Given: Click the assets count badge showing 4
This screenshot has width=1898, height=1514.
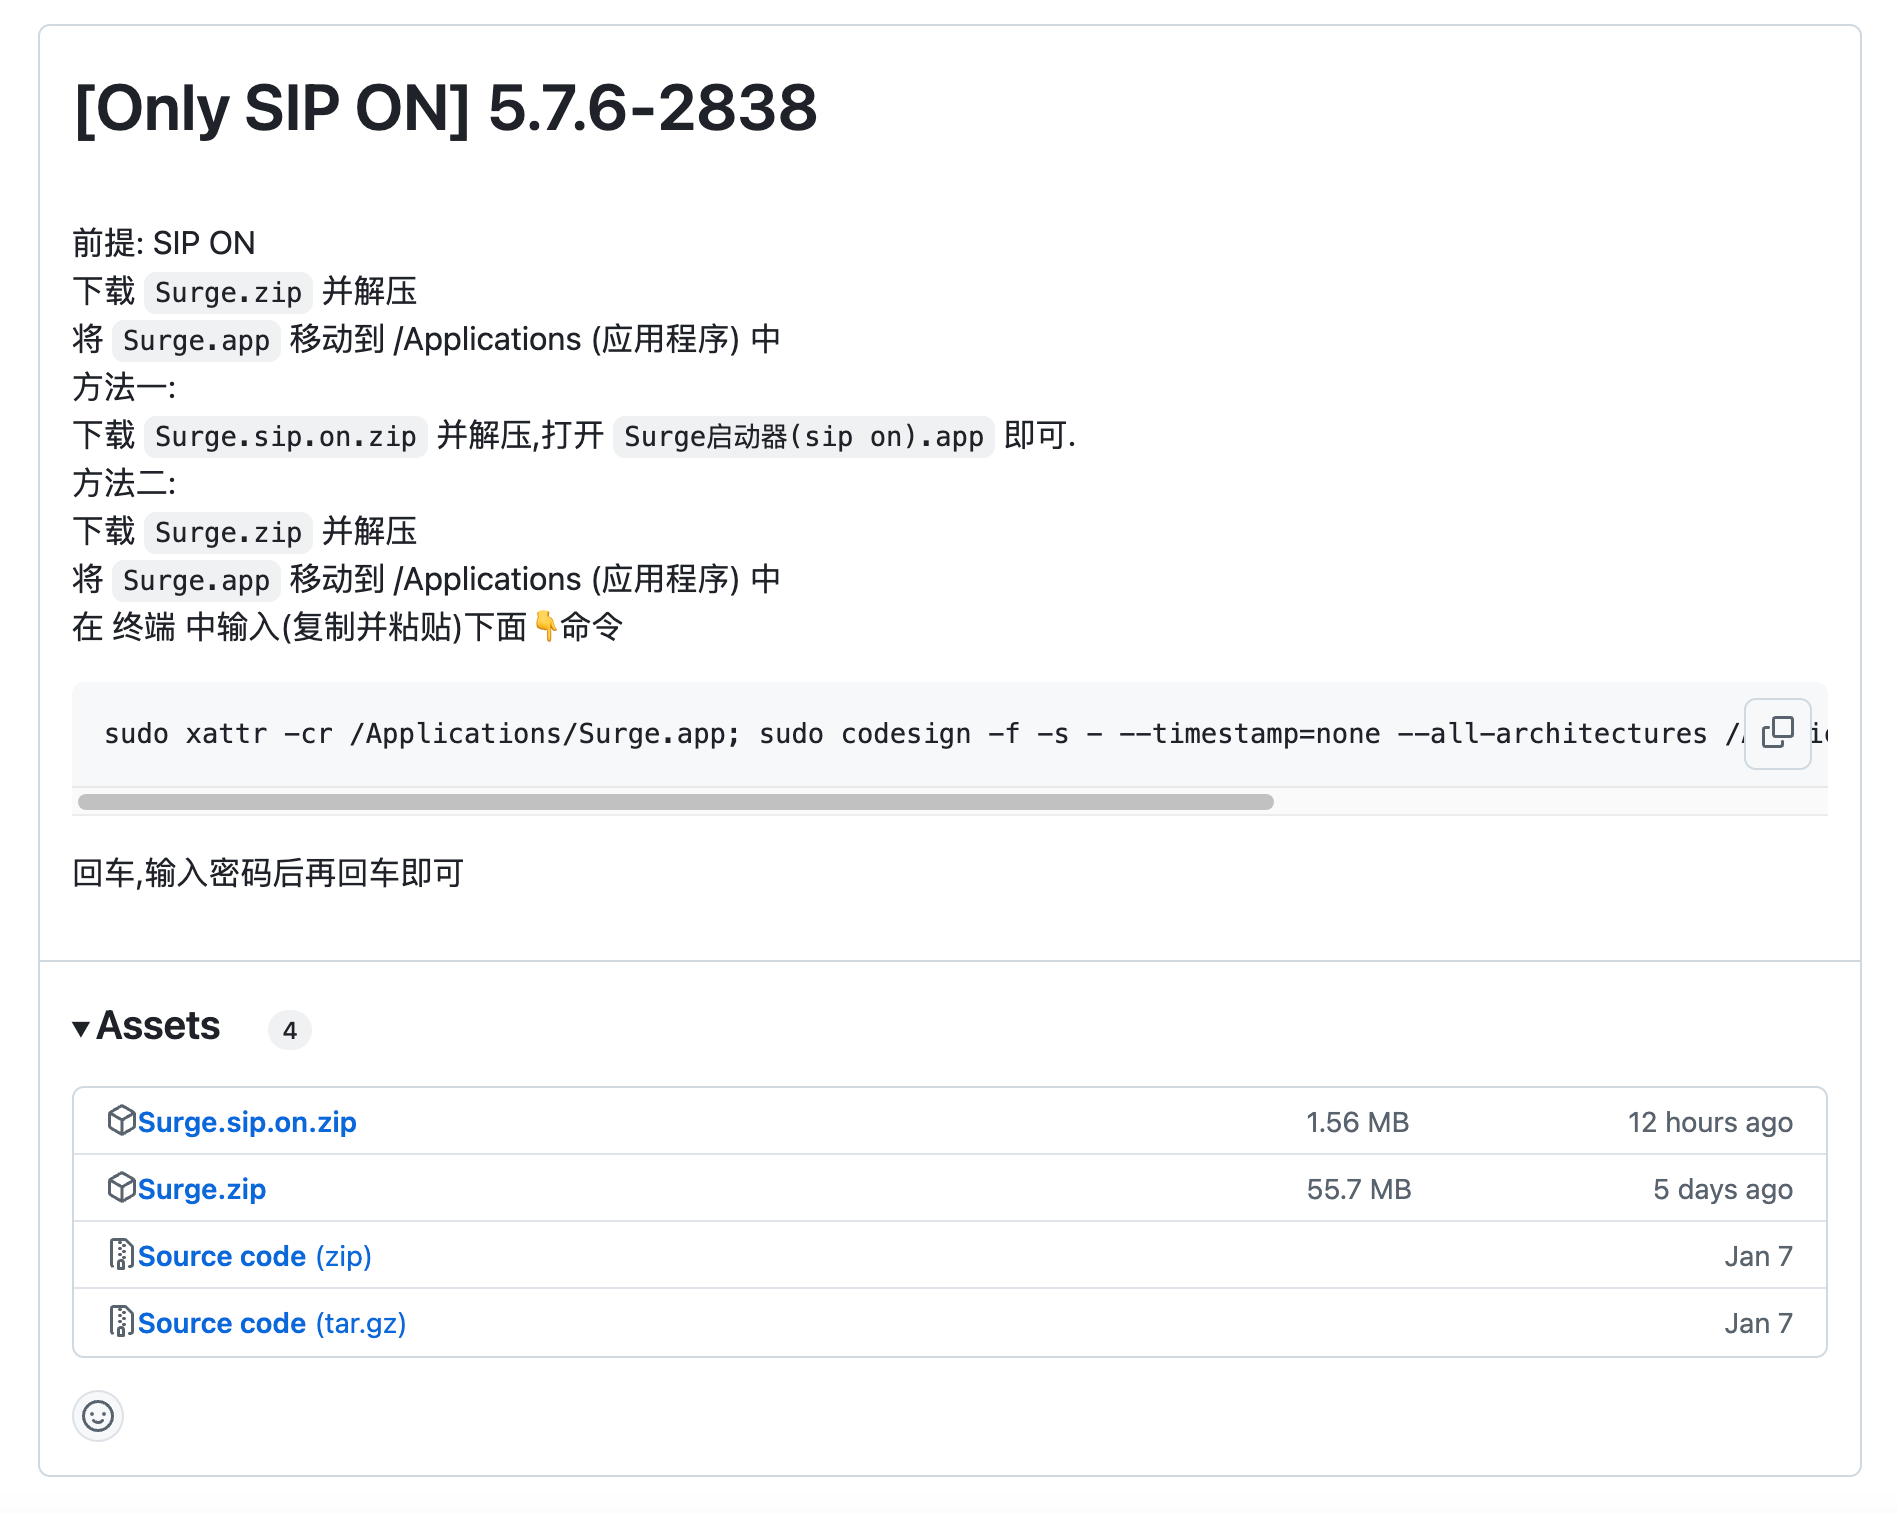Looking at the screenshot, I should point(290,1030).
